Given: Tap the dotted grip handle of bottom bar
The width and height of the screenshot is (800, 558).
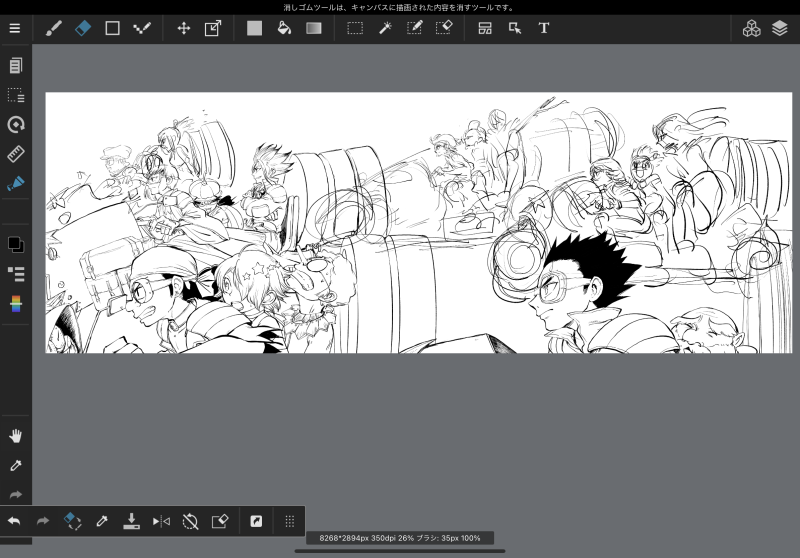Looking at the screenshot, I should [x=289, y=521].
